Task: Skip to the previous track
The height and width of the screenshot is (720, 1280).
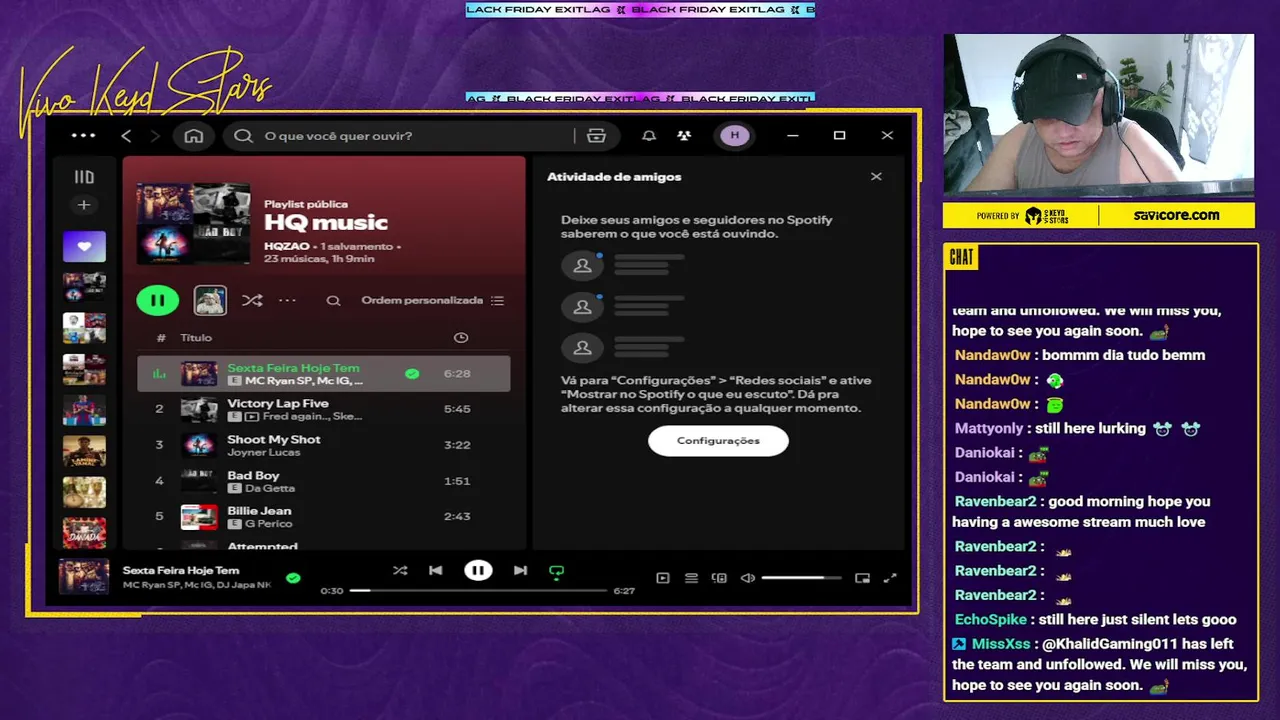Action: point(436,571)
